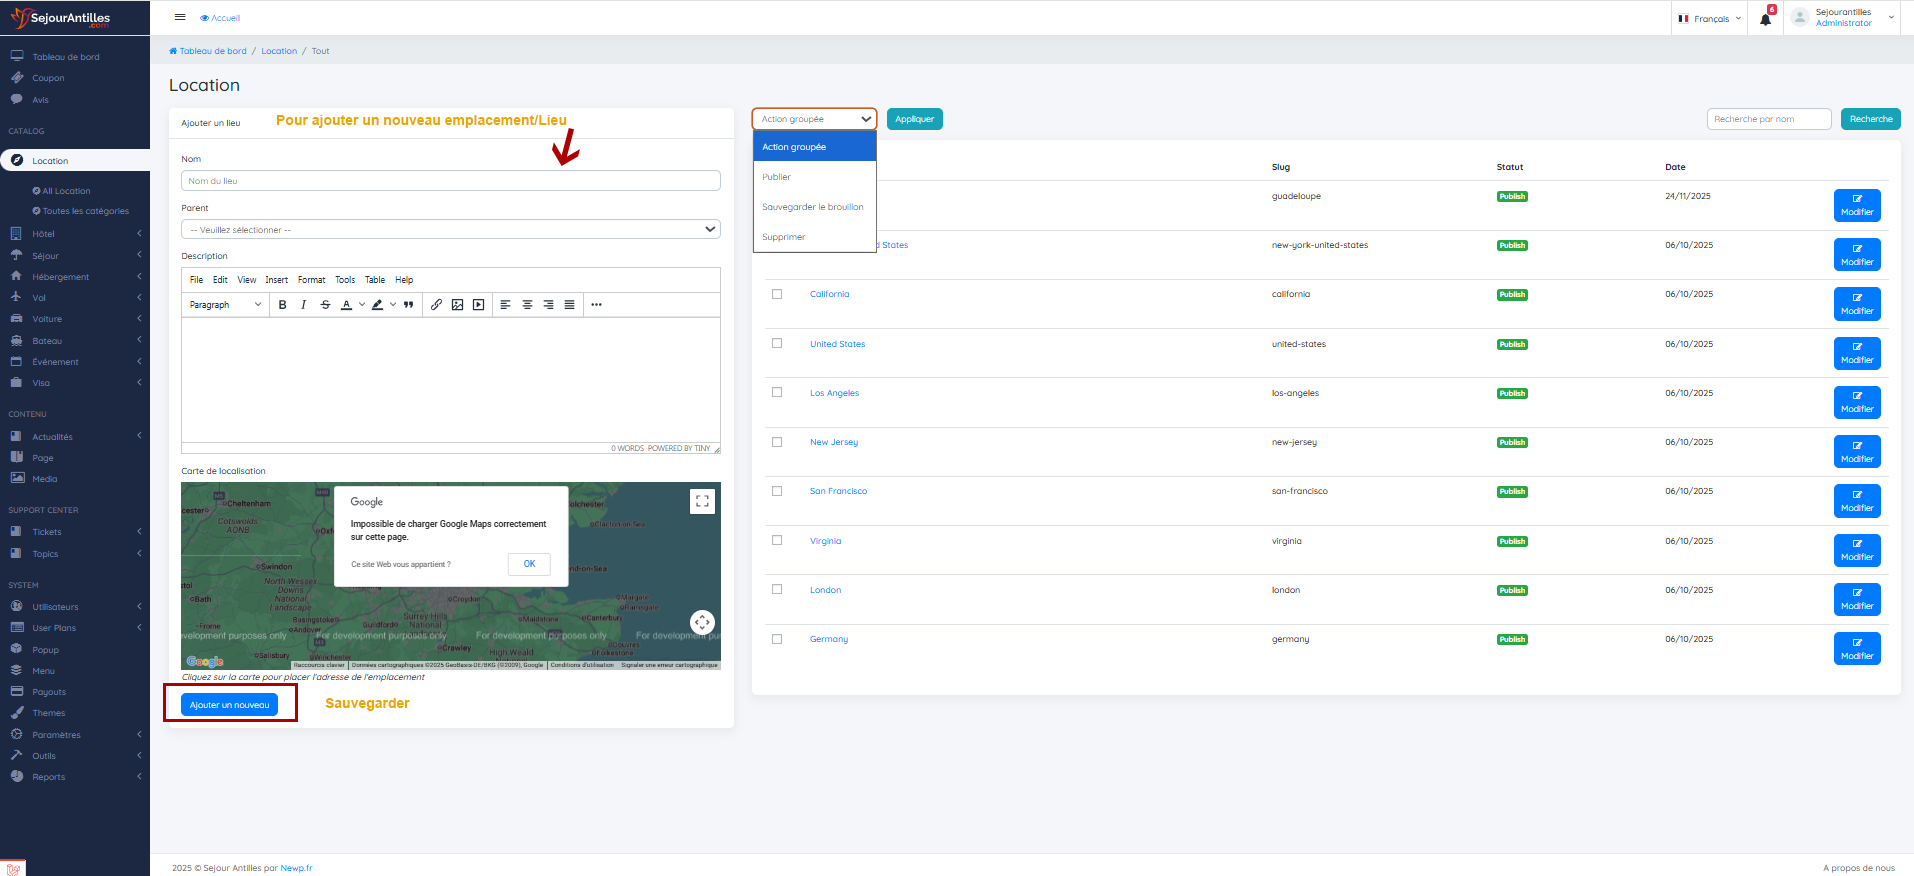Open the Français language dropdown
Image resolution: width=1914 pixels, height=876 pixels.
[1710, 19]
